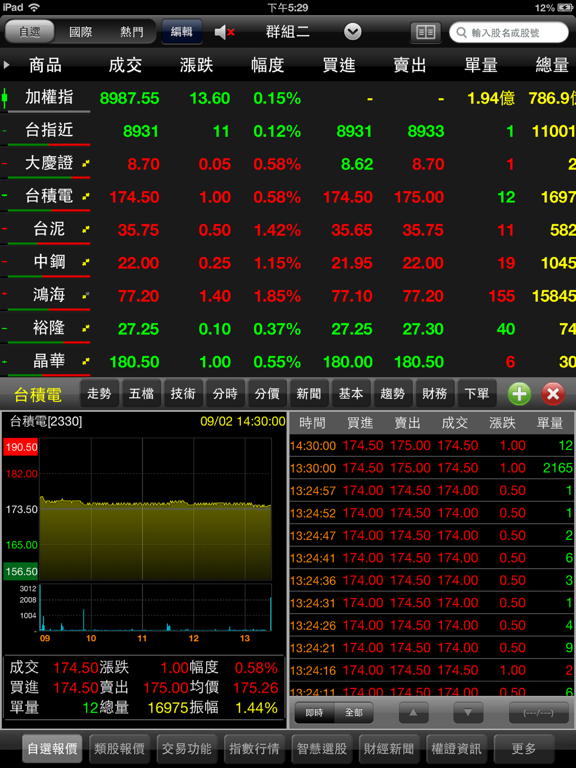The width and height of the screenshot is (576, 768).
Task: Select the 鴻海 stock row
Action: click(x=288, y=295)
